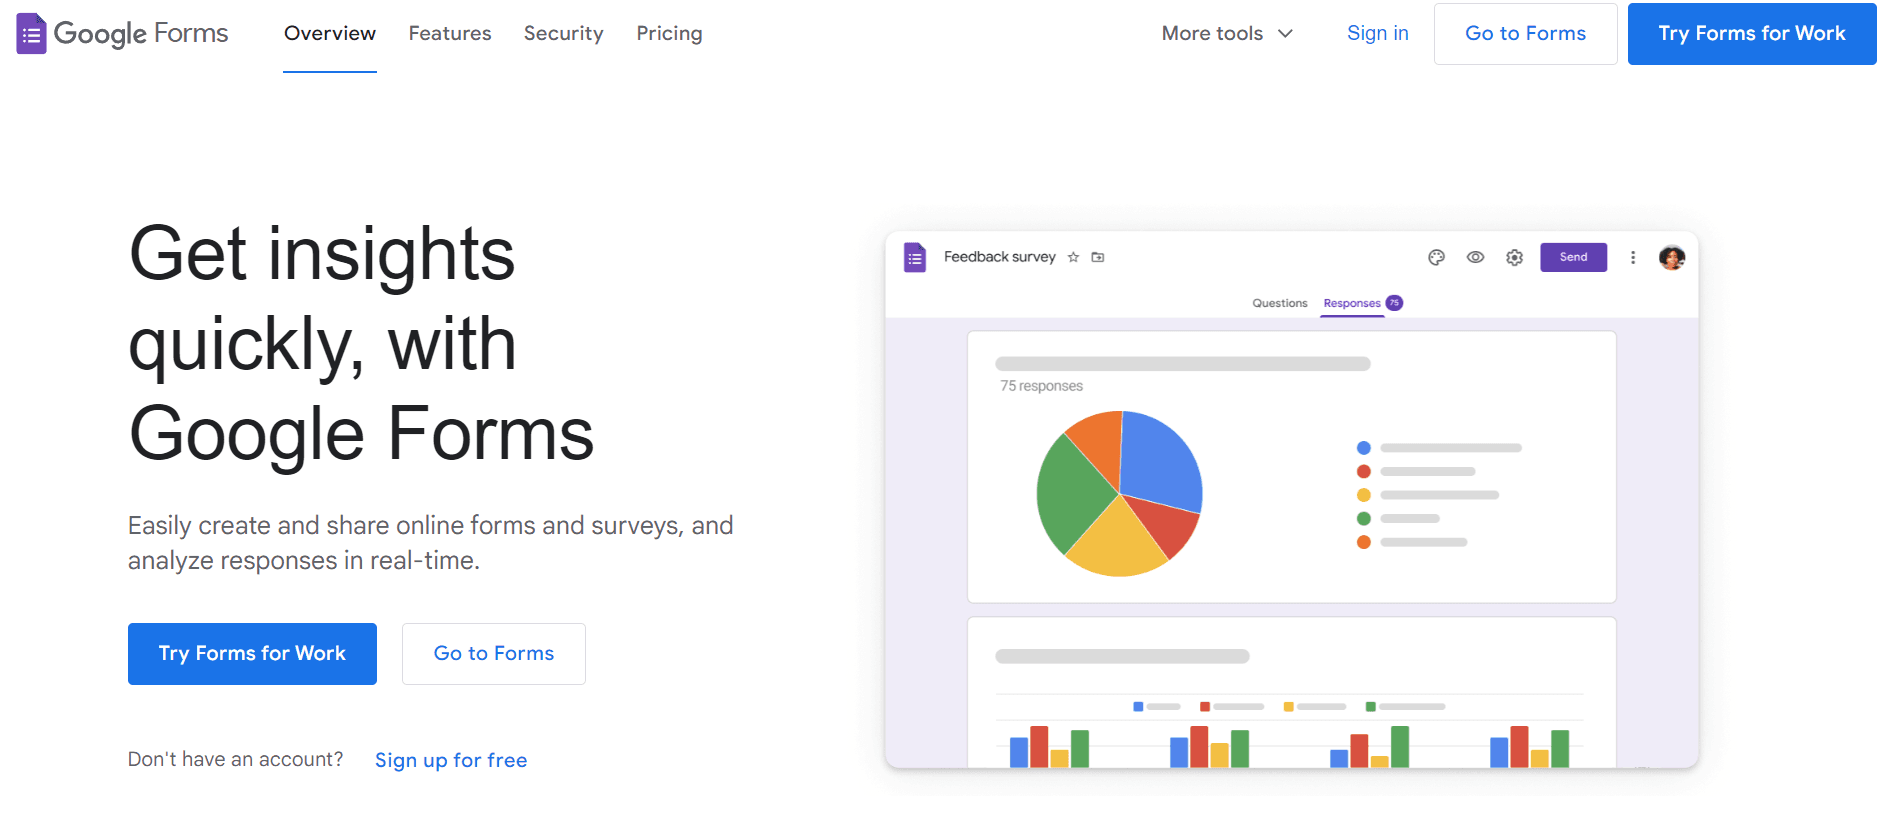The height and width of the screenshot is (840, 1883).
Task: Click Try Forms for Work below headline
Action: [252, 654]
